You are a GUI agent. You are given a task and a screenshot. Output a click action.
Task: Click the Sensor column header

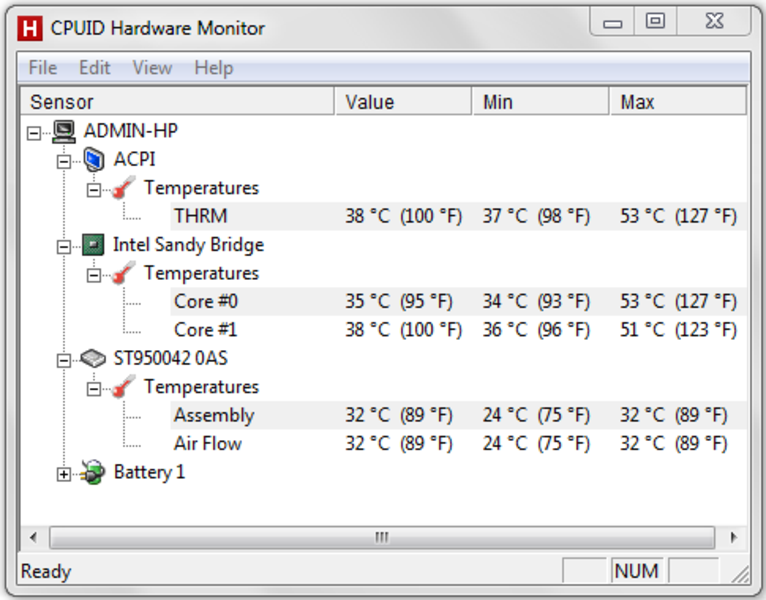click(178, 102)
